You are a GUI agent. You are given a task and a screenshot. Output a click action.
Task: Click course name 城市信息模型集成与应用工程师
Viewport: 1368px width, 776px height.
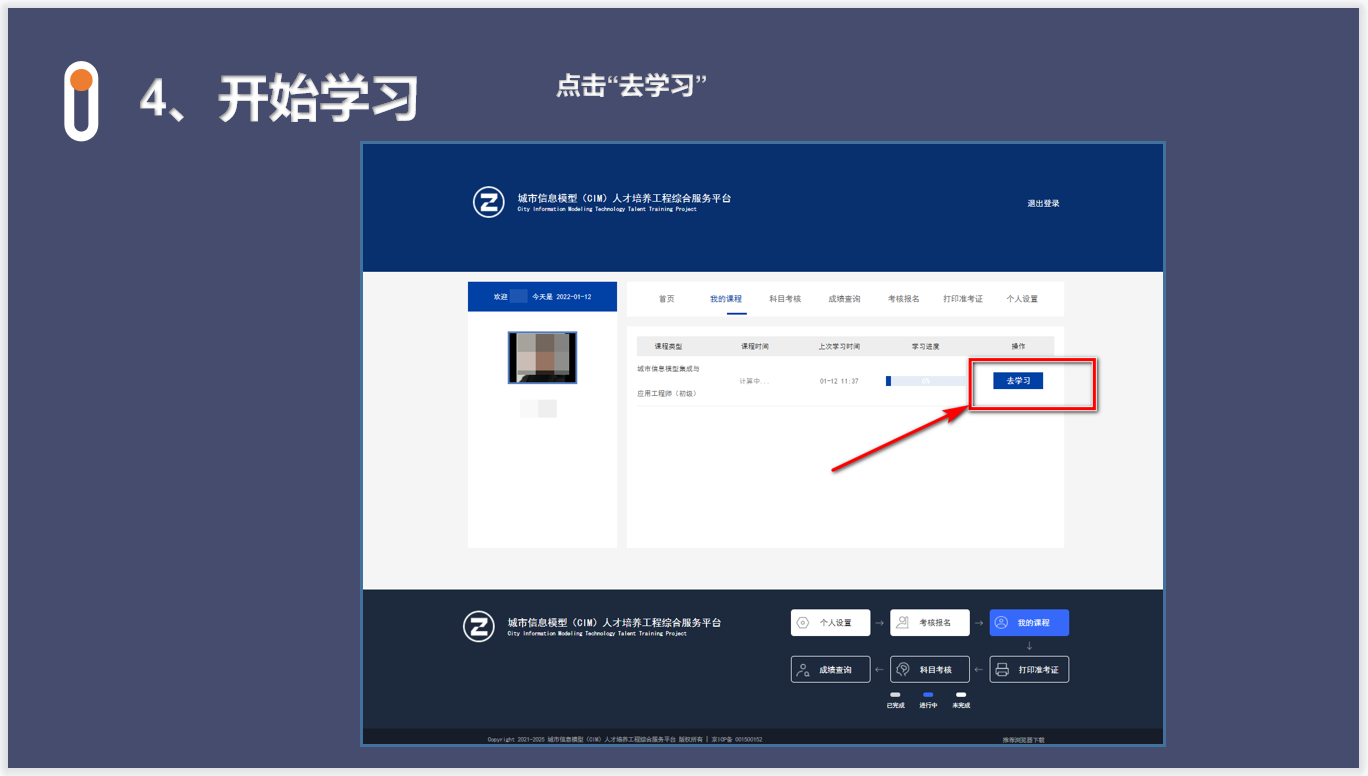[668, 381]
